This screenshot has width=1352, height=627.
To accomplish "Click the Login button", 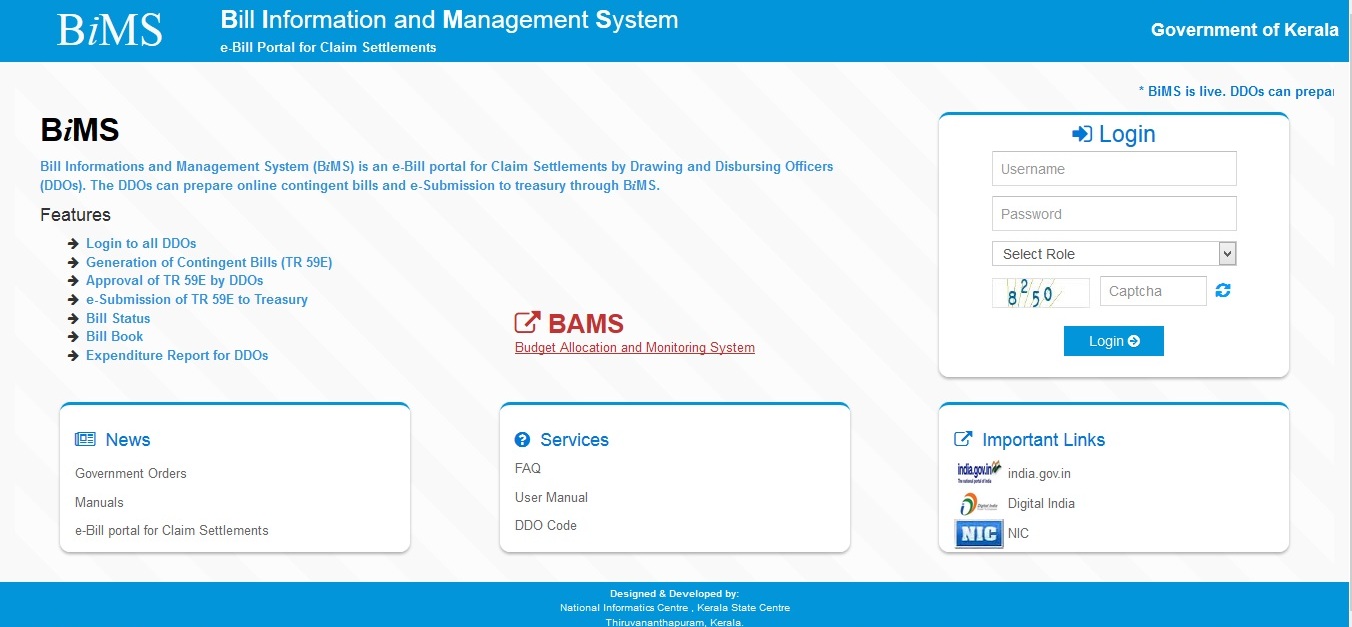I will click(1113, 340).
